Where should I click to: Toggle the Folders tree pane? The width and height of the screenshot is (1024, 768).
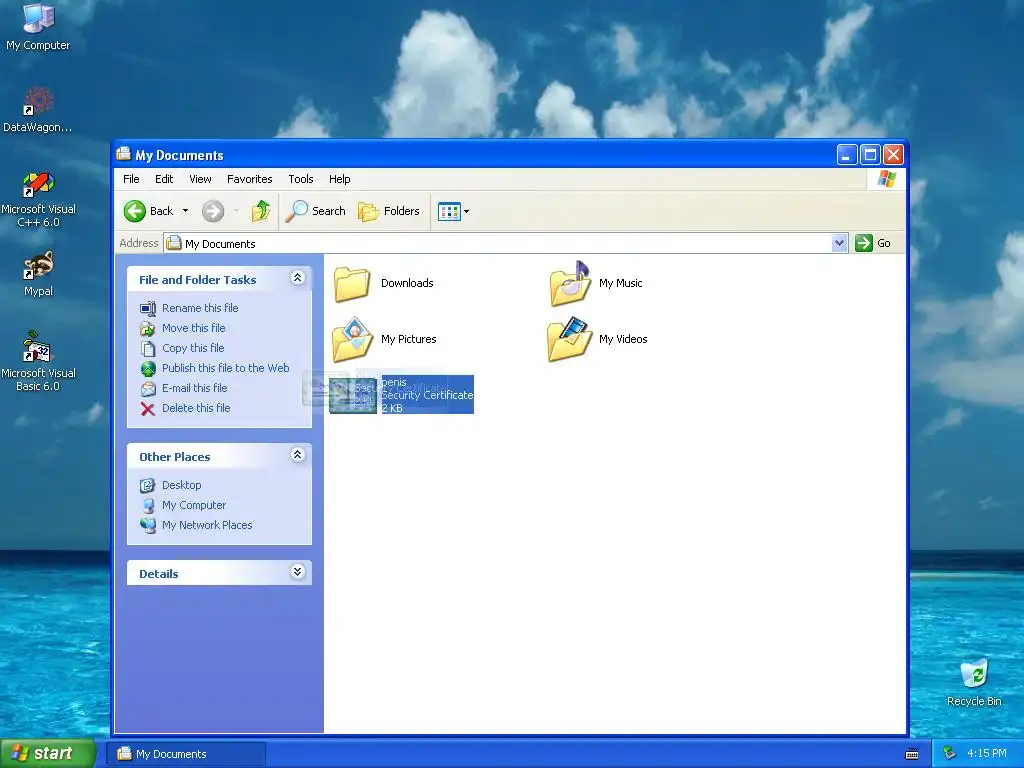point(389,211)
